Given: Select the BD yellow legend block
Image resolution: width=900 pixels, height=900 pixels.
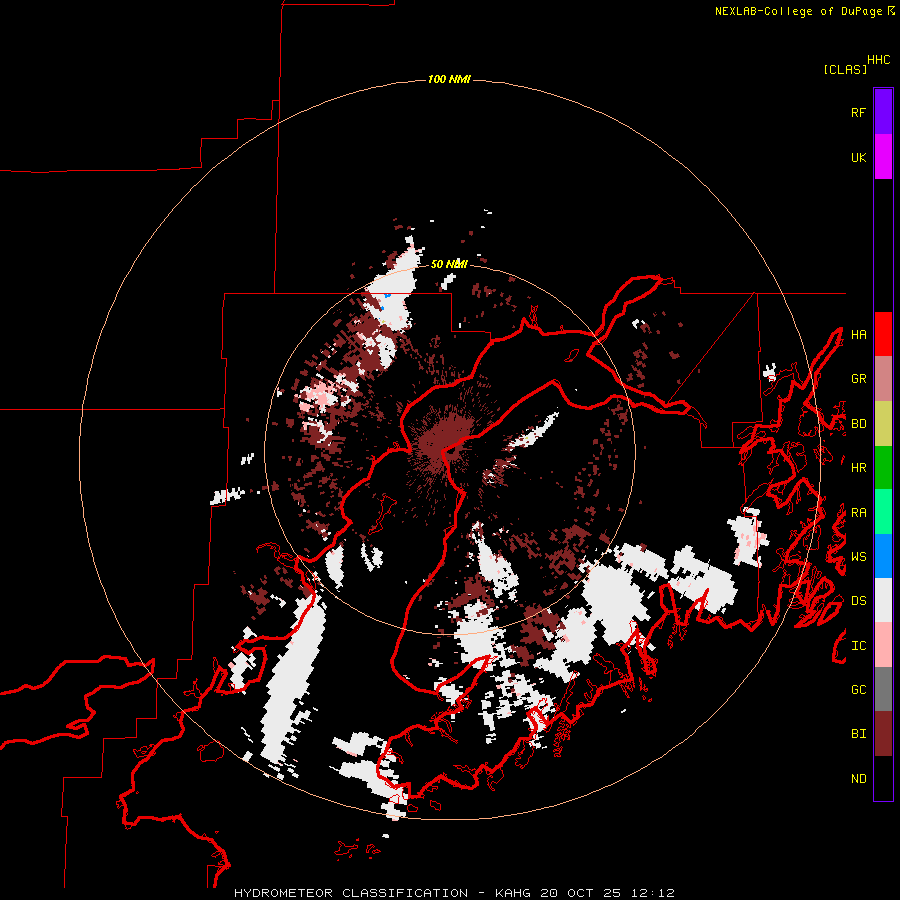Looking at the screenshot, I should (x=883, y=424).
